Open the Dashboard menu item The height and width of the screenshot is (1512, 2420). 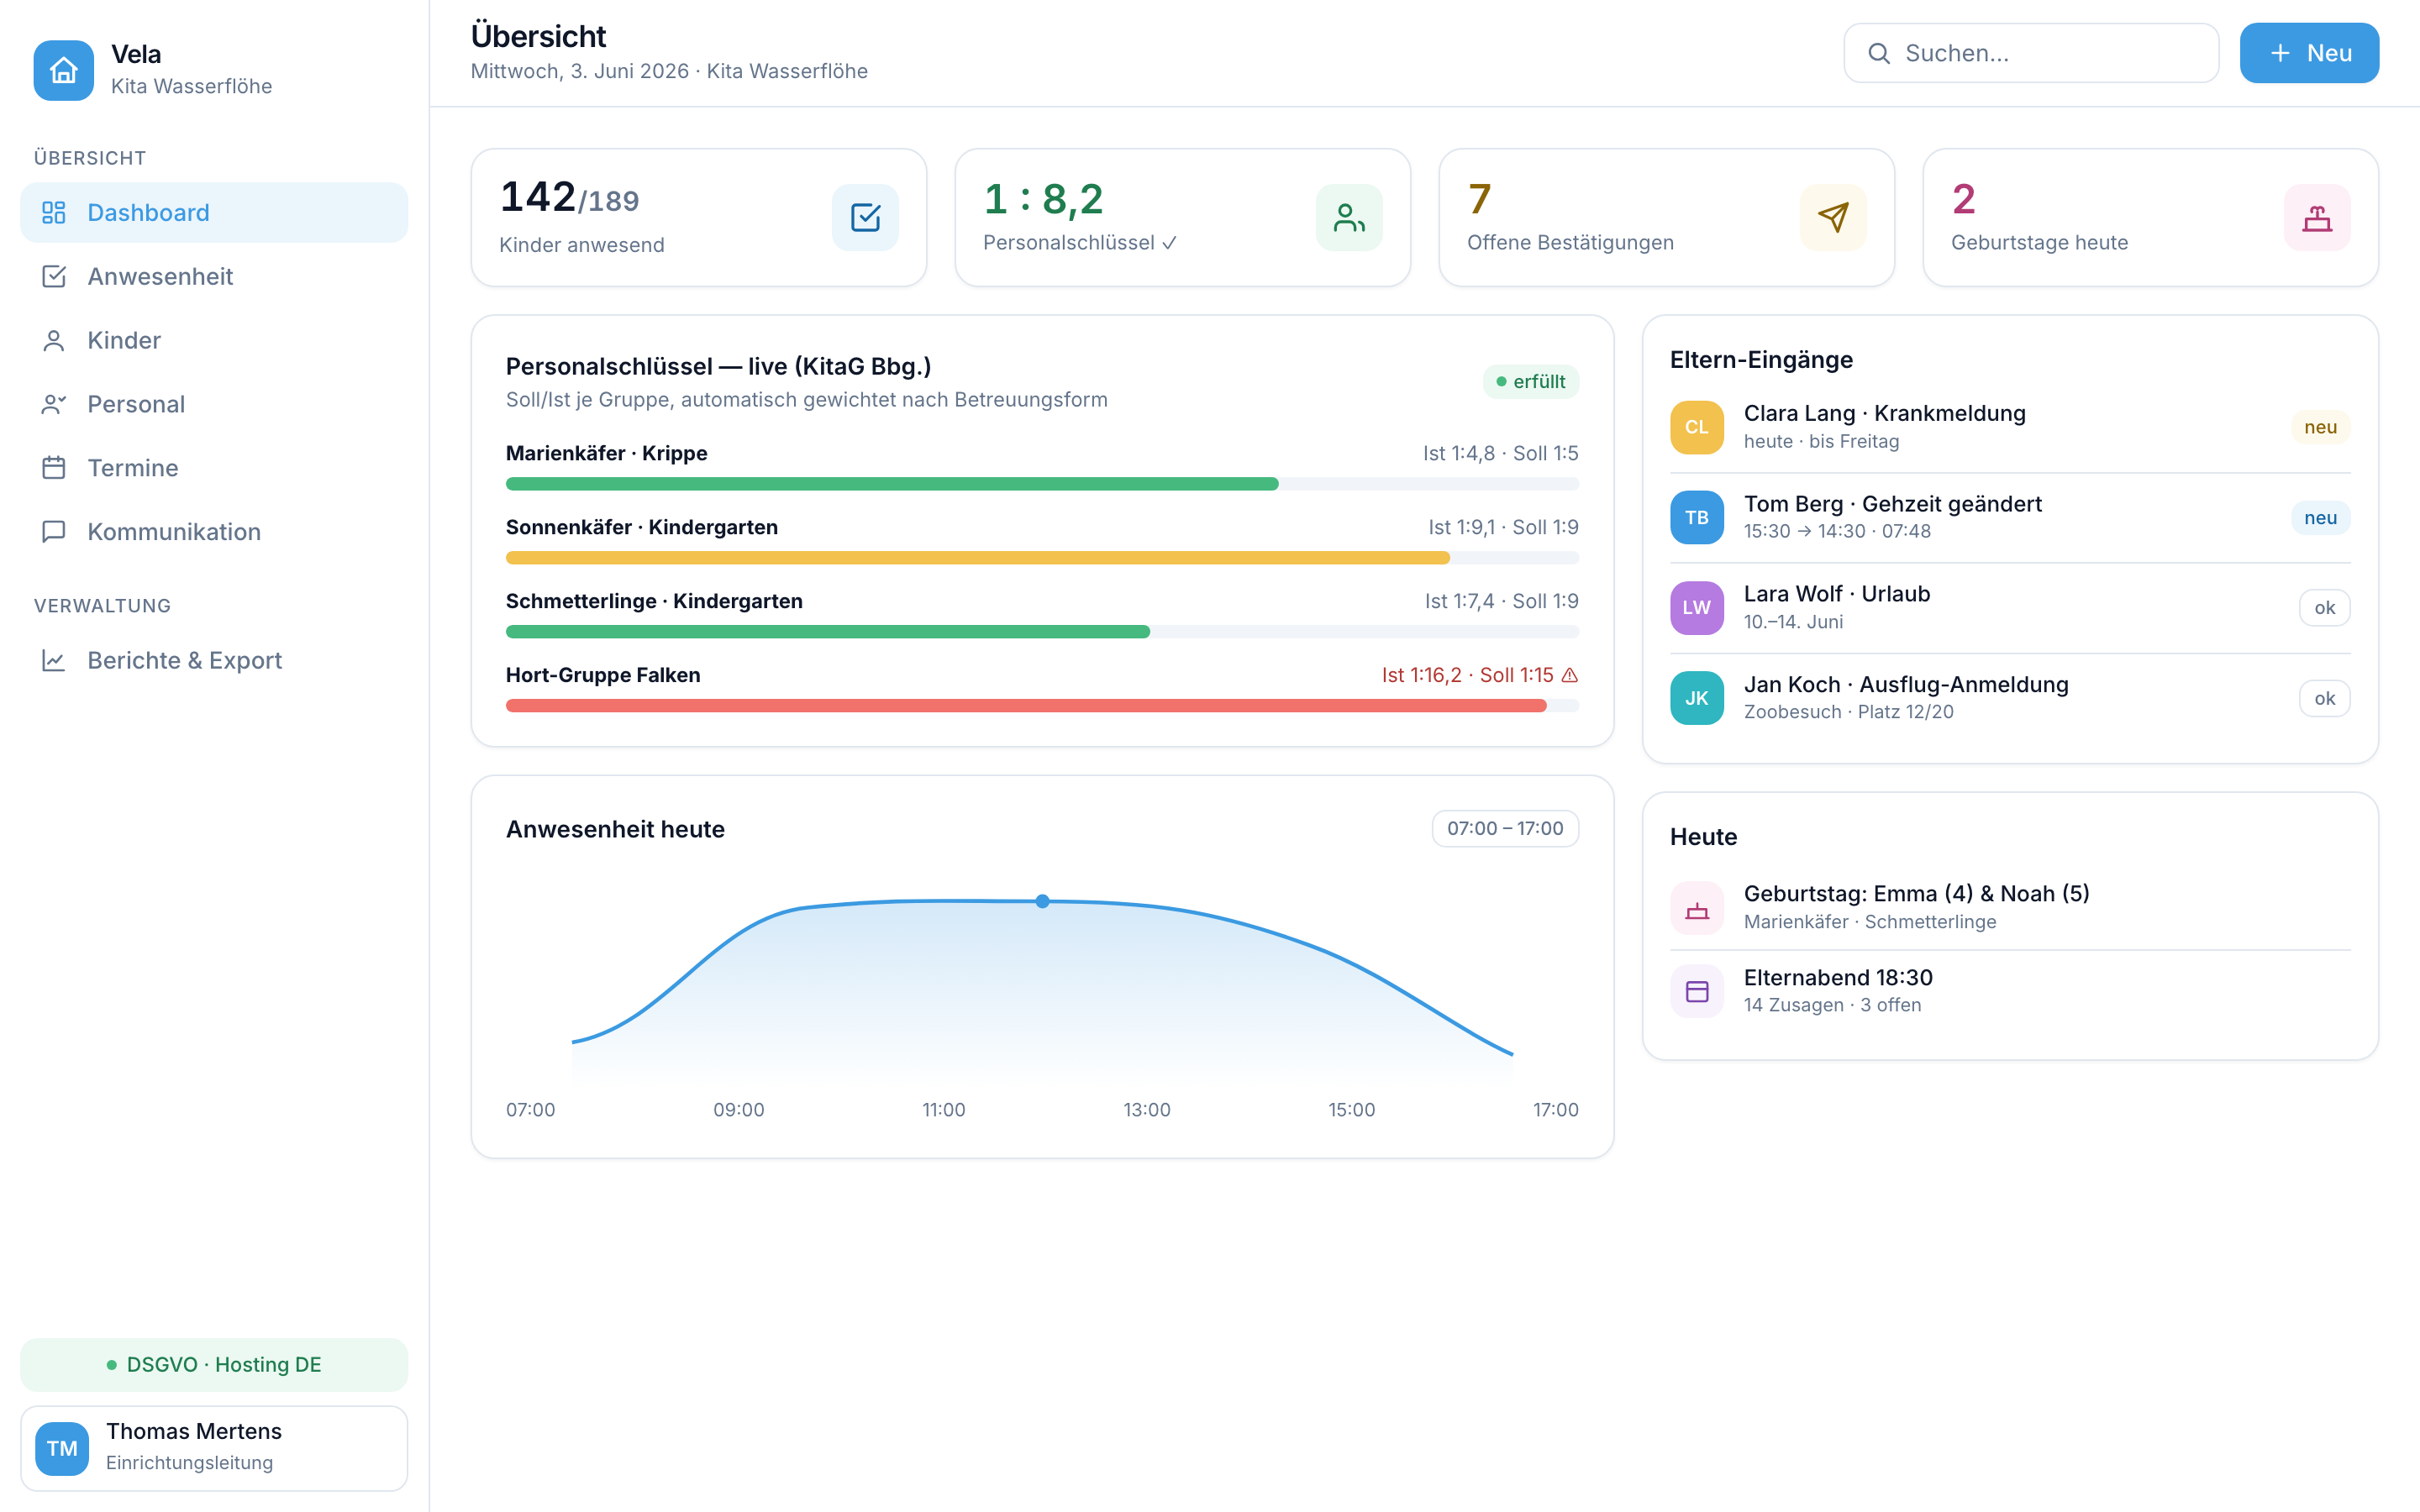214,212
